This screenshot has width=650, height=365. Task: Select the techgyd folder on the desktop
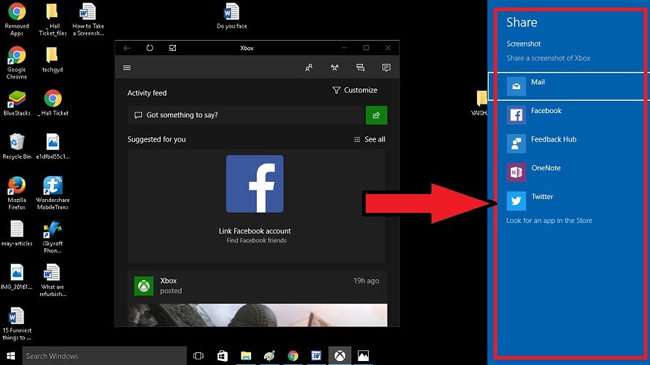[52, 60]
